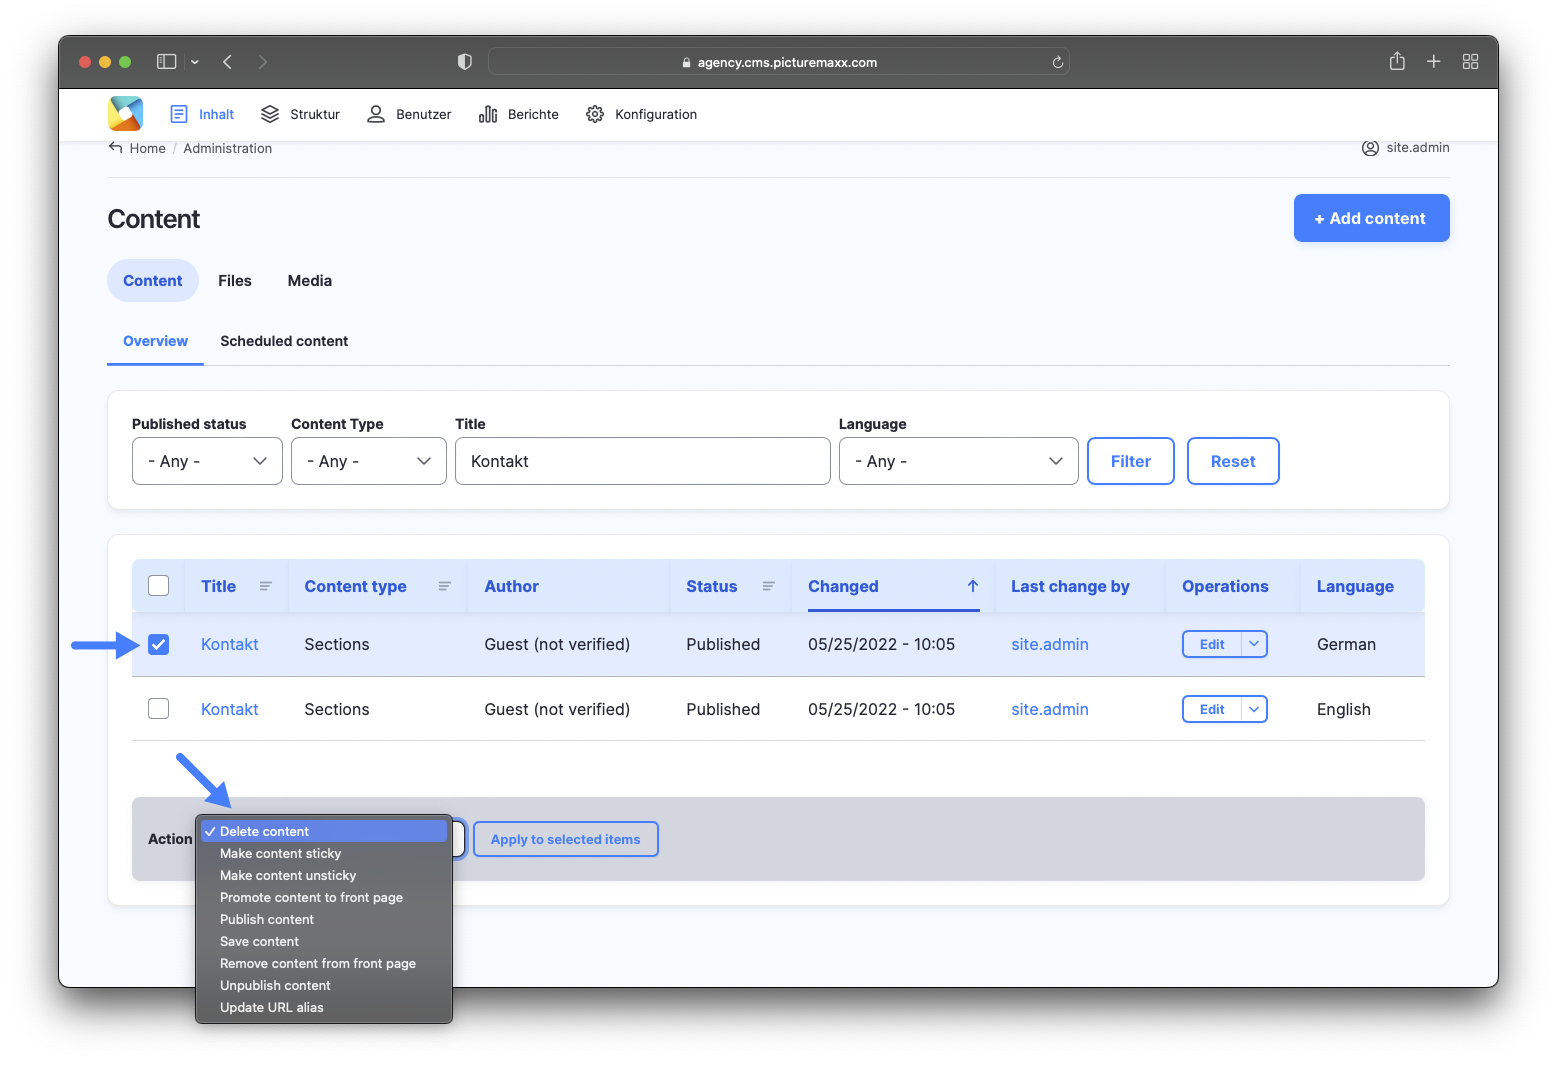Open the Published status dropdown
The image size is (1559, 1082).
(207, 461)
